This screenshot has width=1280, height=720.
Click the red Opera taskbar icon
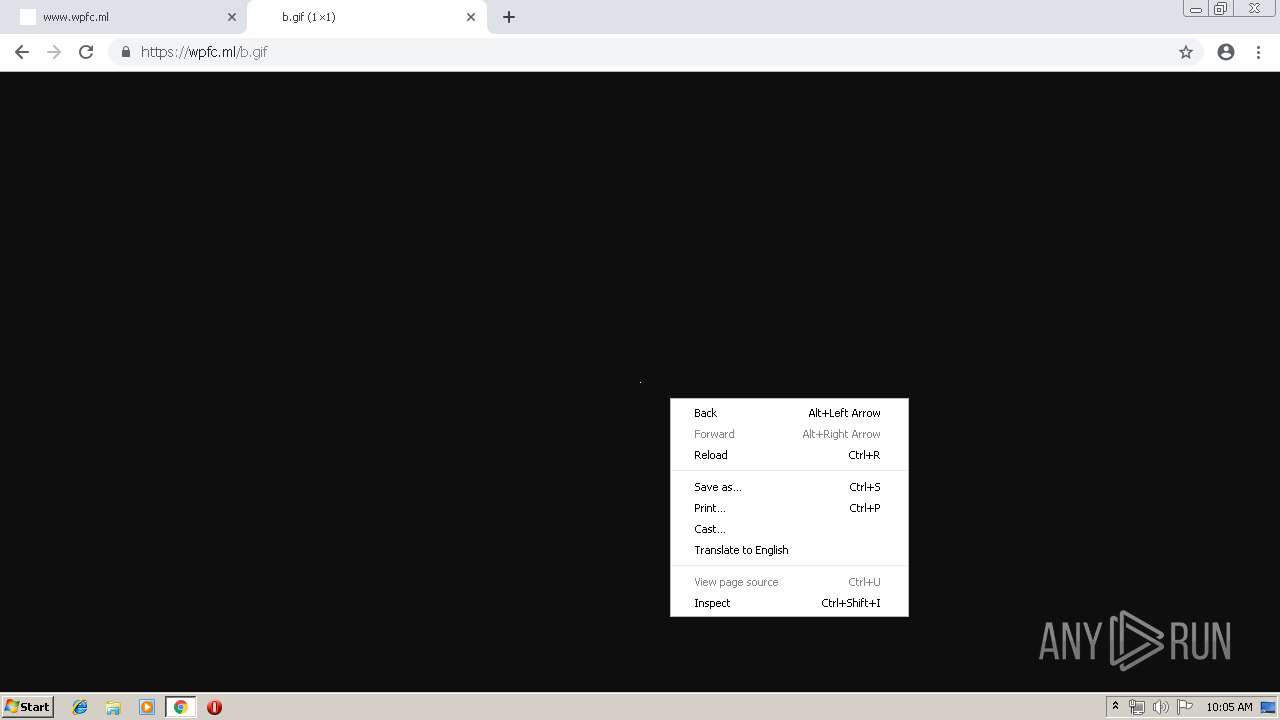point(214,707)
